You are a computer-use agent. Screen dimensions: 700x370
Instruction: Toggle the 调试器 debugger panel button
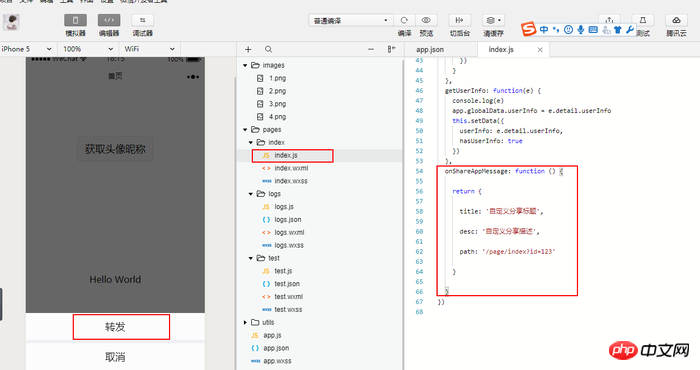click(142, 20)
